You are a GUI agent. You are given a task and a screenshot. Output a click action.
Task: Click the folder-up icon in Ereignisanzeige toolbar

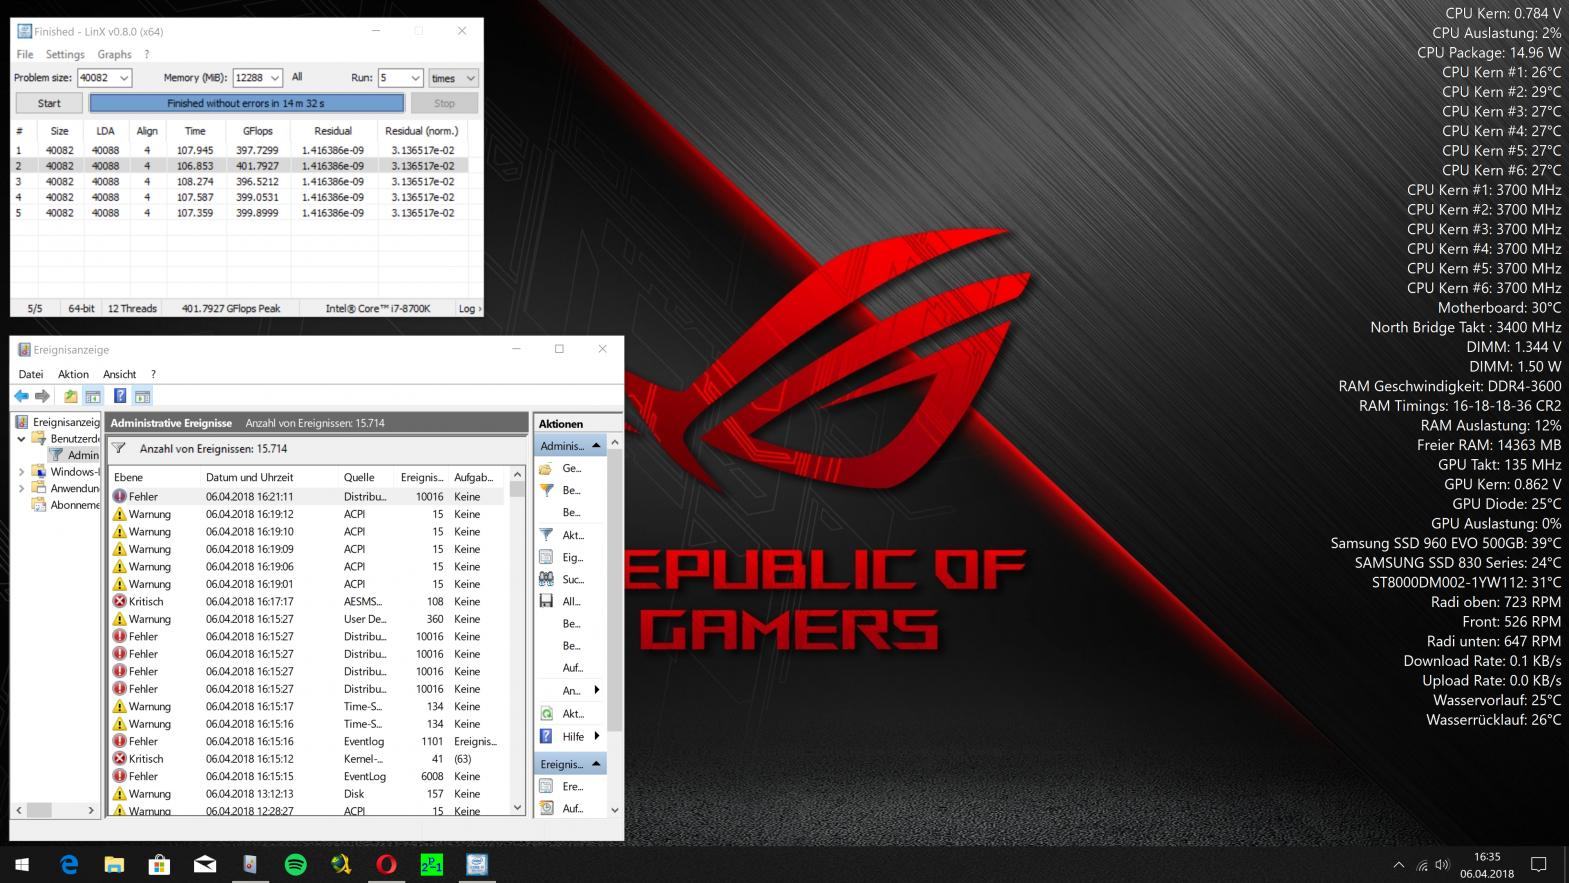tap(71, 396)
